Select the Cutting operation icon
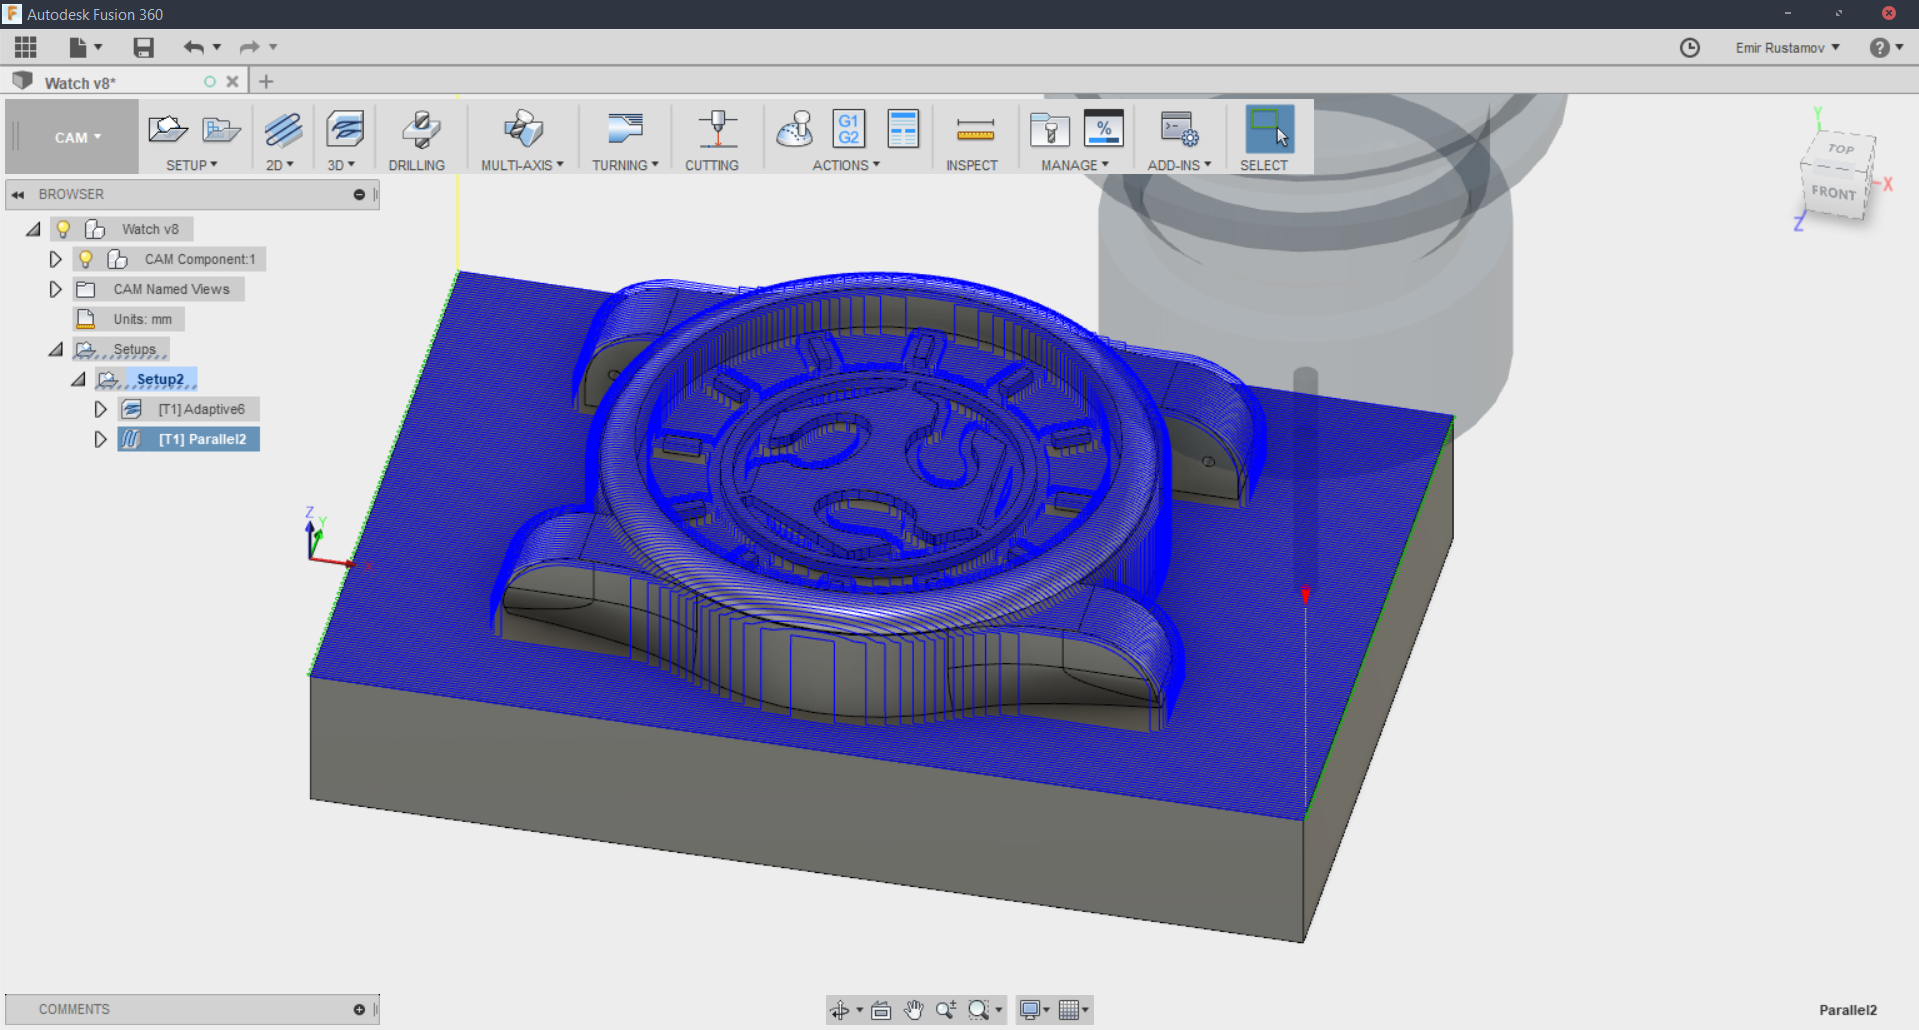 click(717, 129)
